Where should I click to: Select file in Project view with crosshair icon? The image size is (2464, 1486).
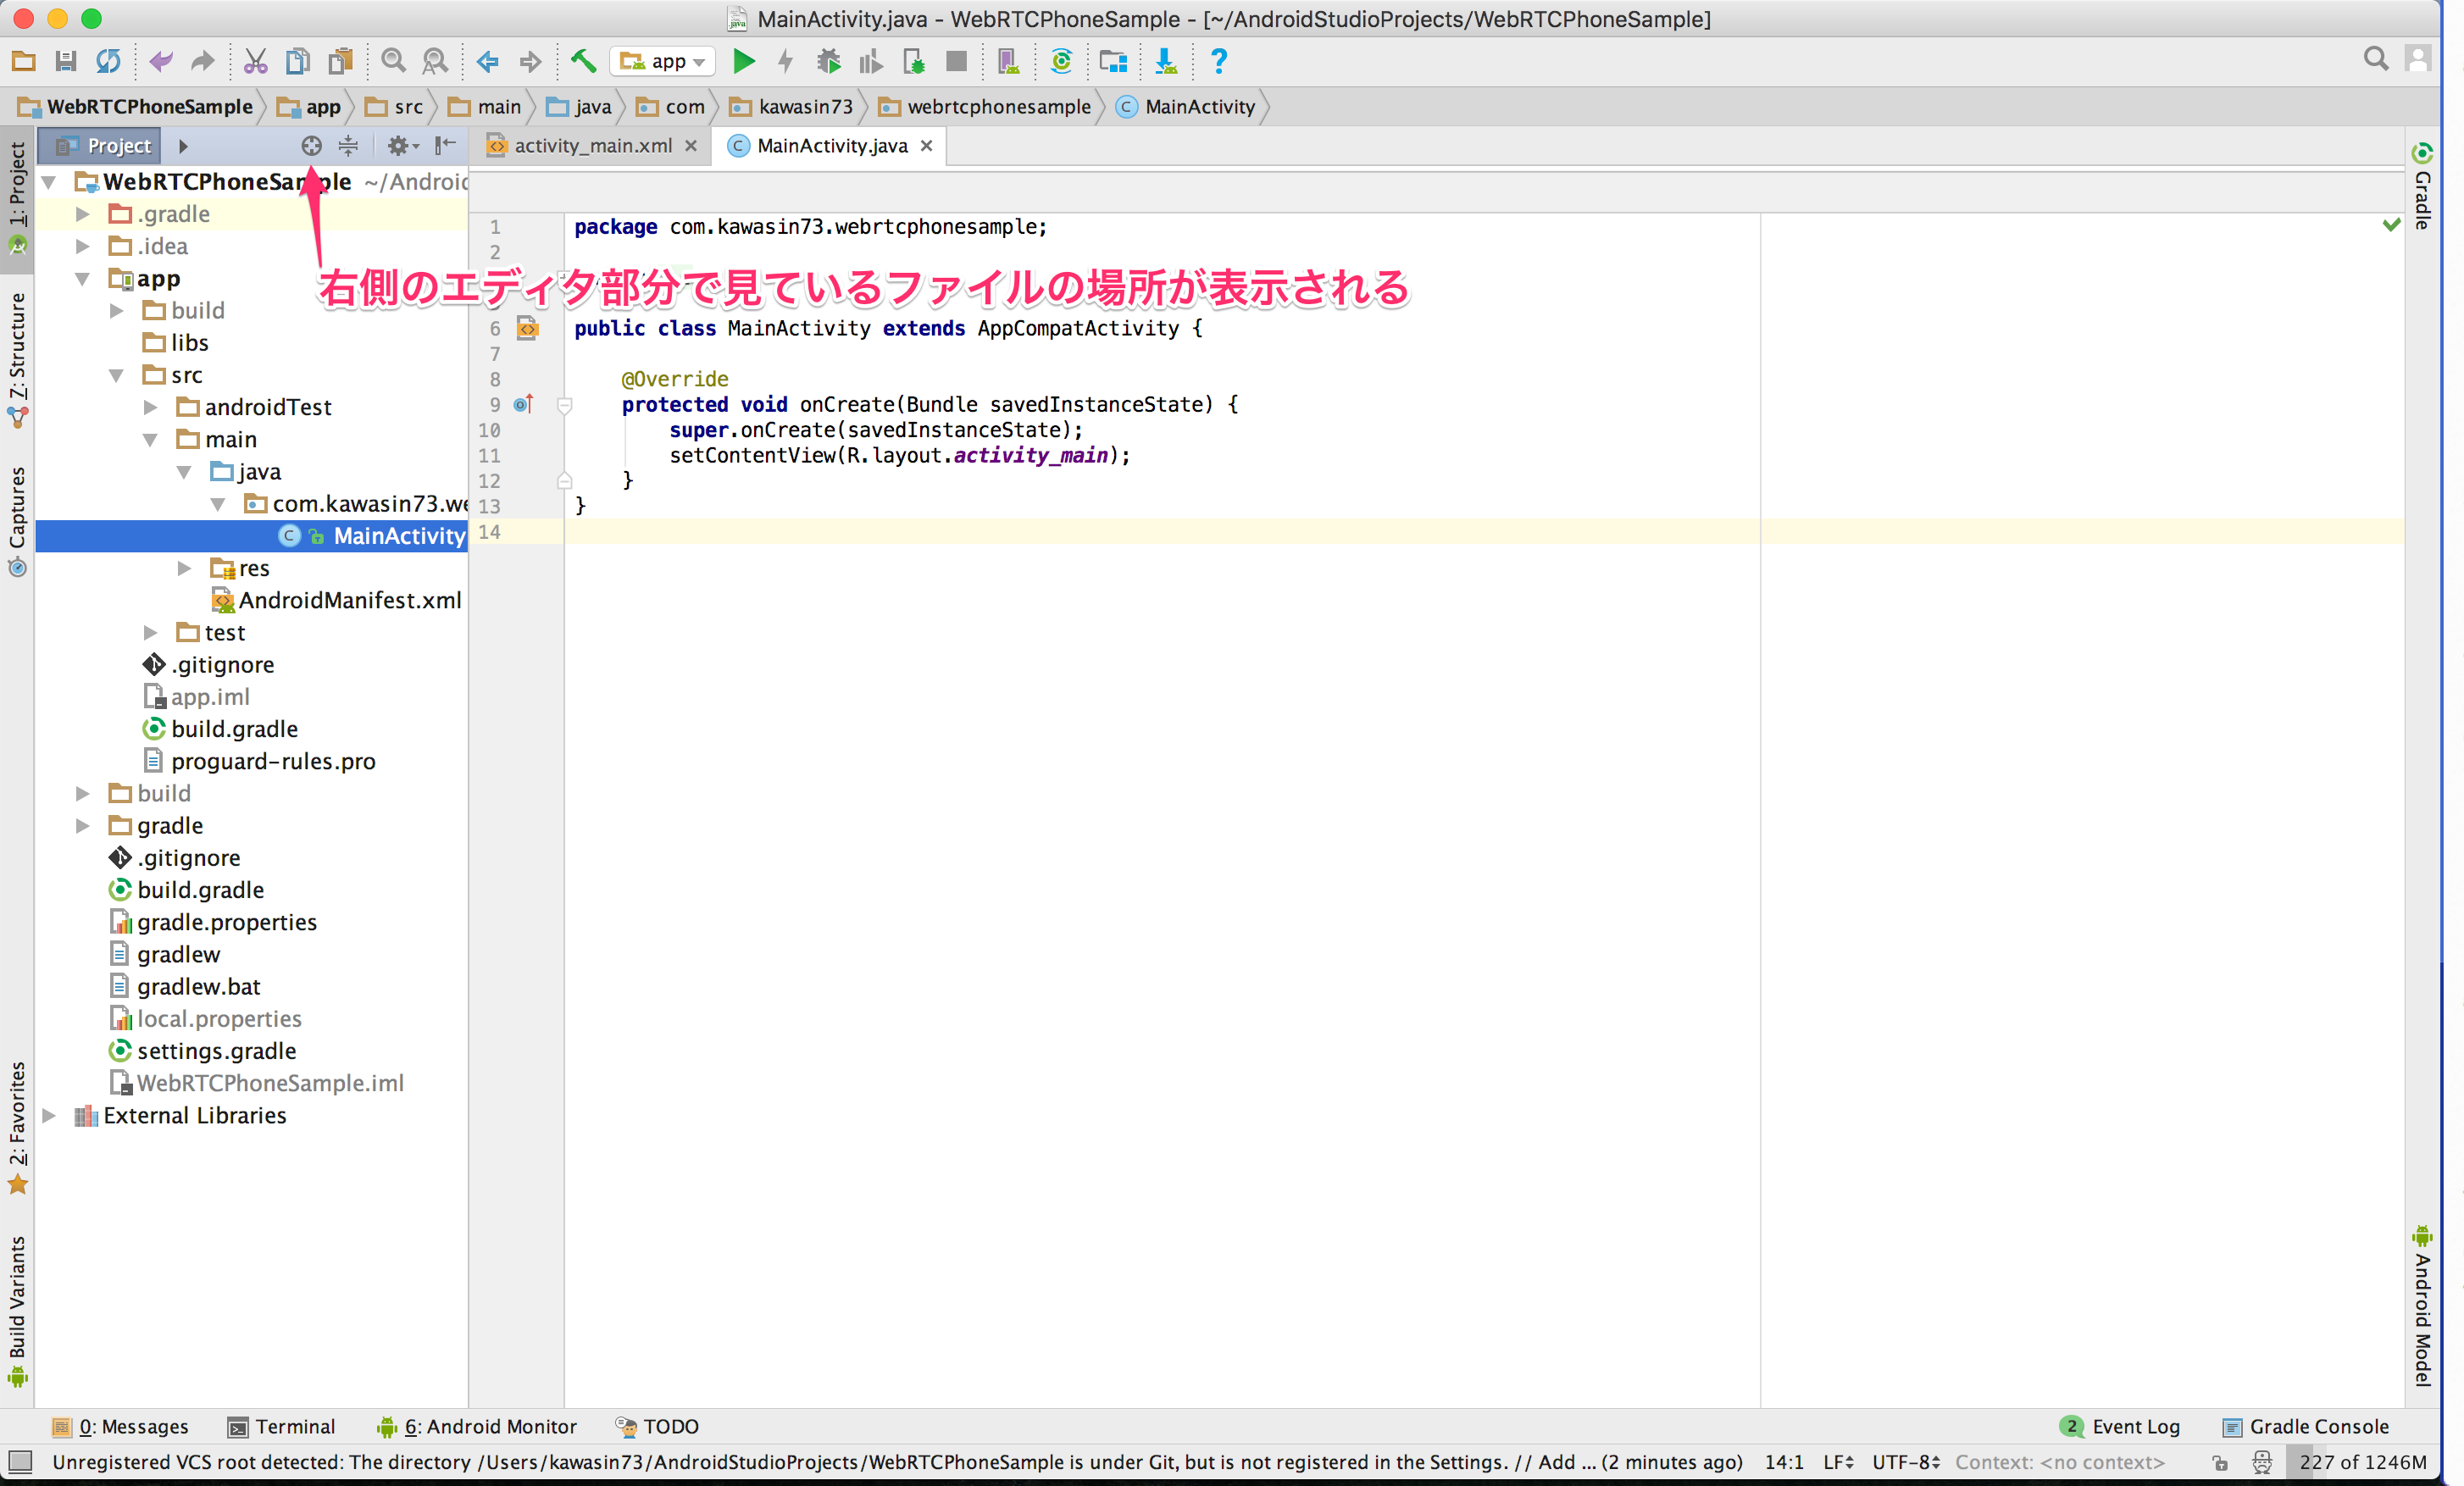tap(311, 146)
